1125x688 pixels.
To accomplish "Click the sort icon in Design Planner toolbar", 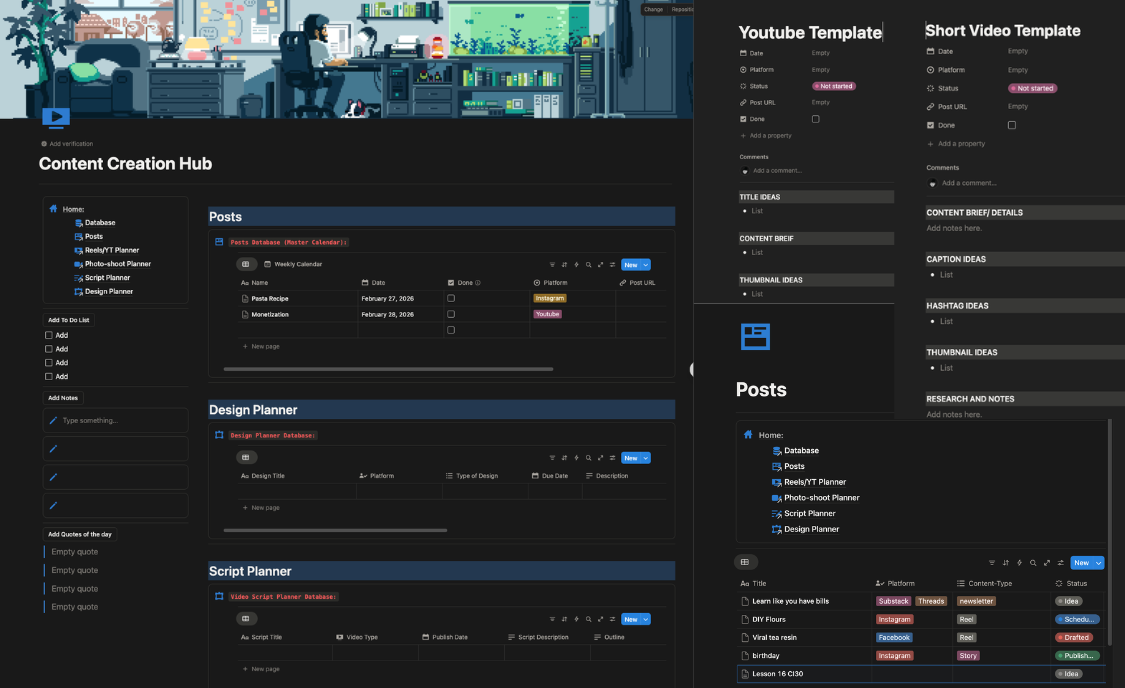I will click(x=565, y=458).
